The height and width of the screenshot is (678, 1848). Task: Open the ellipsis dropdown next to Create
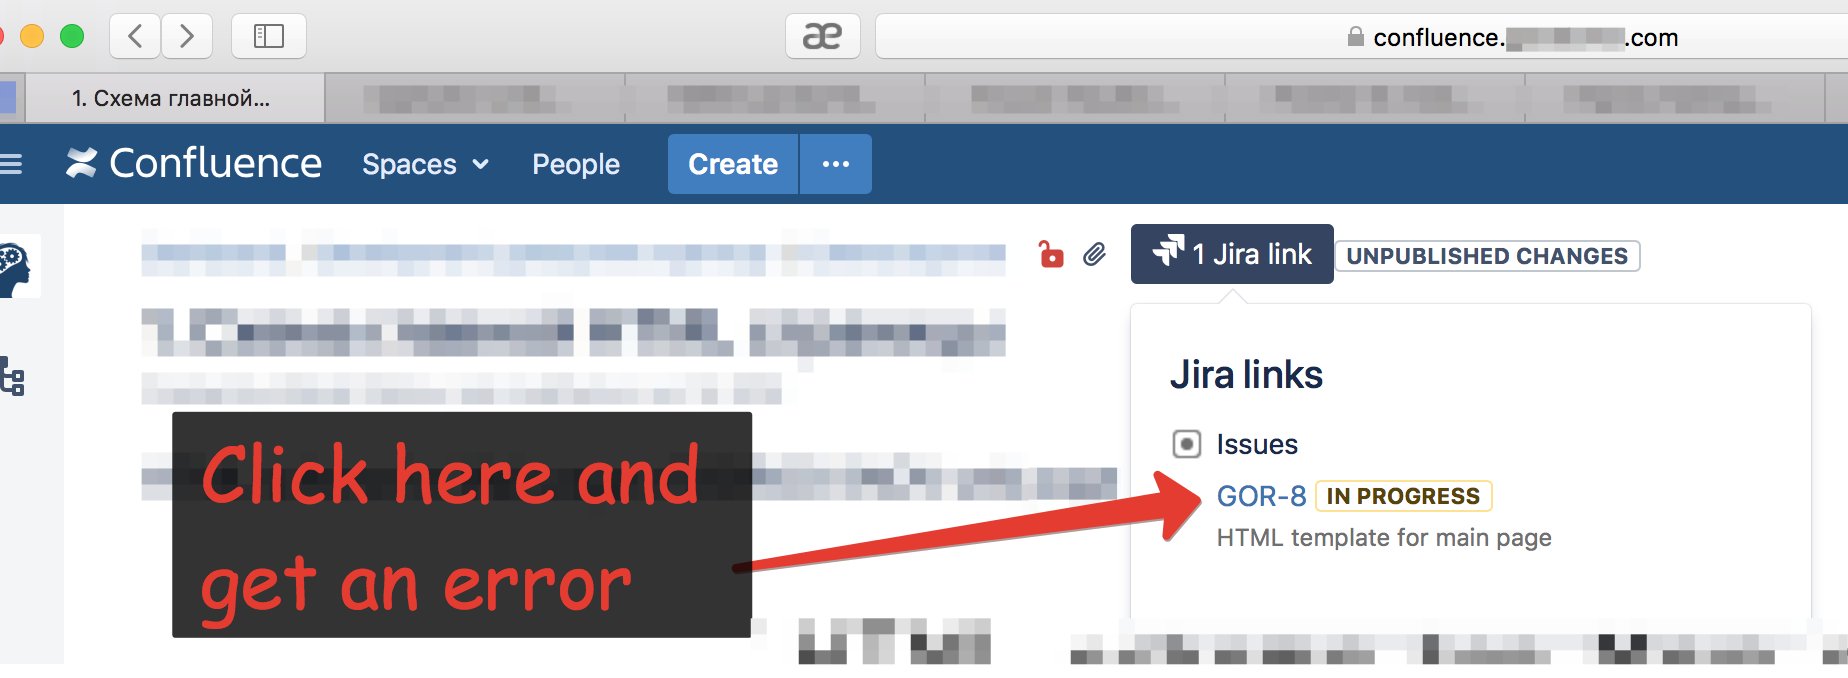coord(836,164)
